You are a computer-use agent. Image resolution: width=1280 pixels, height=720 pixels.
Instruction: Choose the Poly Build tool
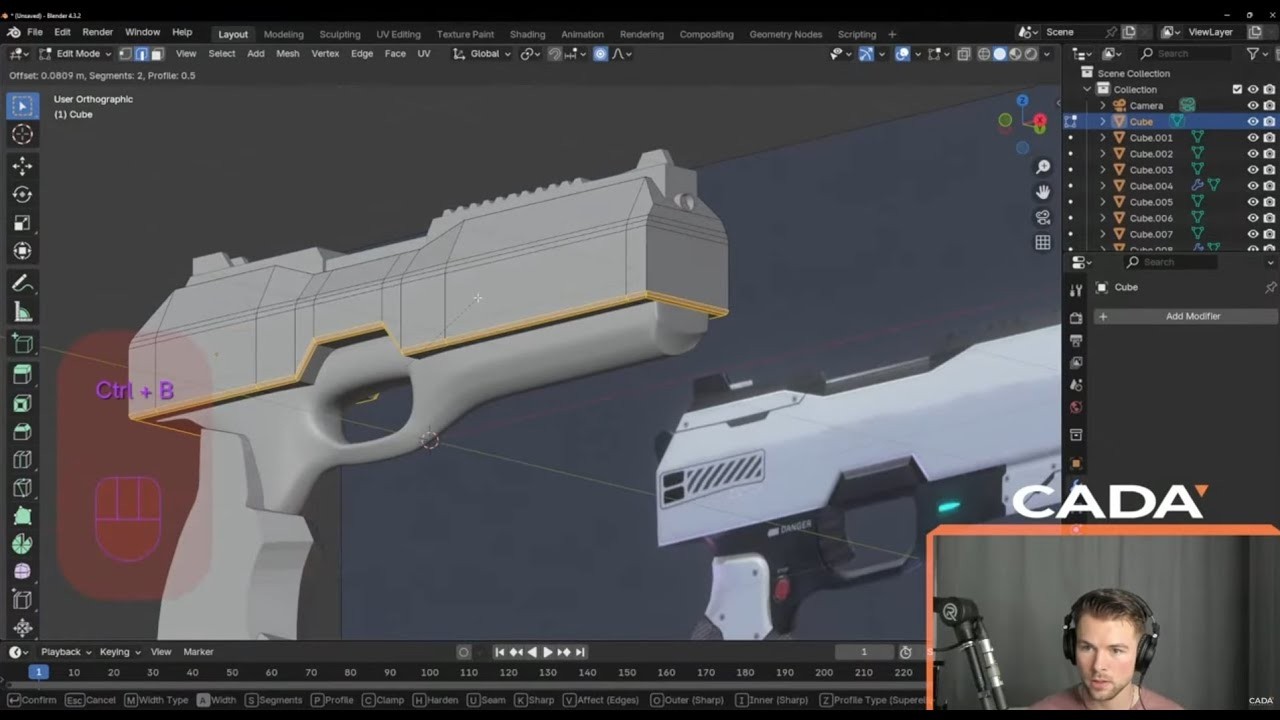tap(22, 516)
